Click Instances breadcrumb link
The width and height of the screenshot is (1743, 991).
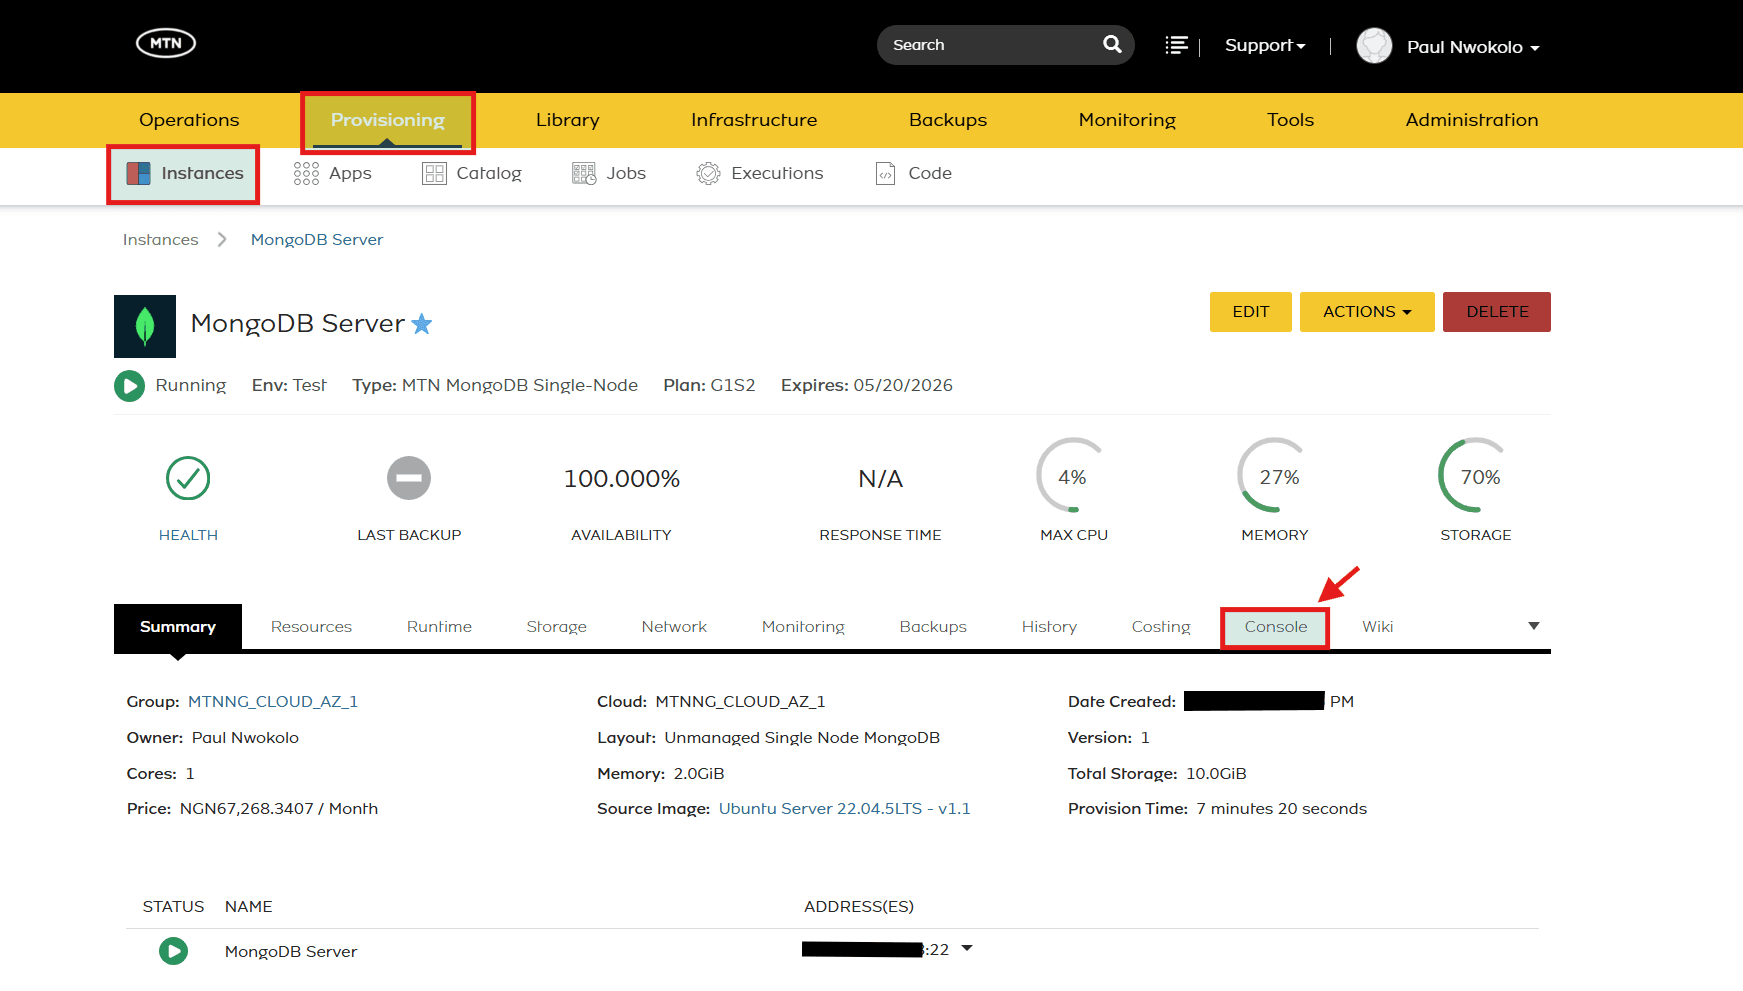pos(160,240)
